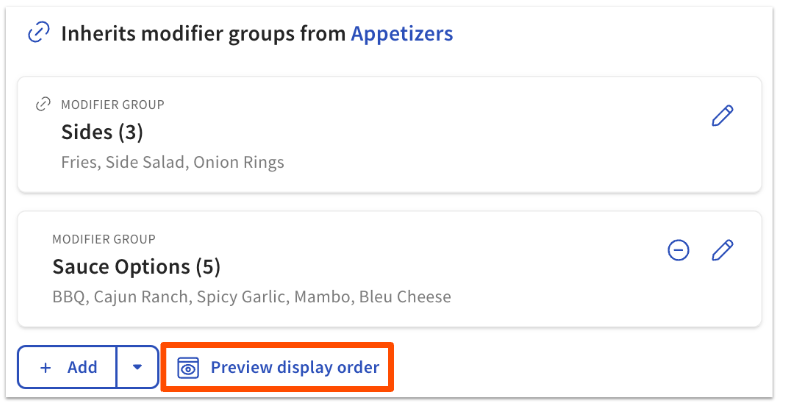The image size is (786, 409).
Task: Click empty area of the Sides card
Action: coord(500,135)
